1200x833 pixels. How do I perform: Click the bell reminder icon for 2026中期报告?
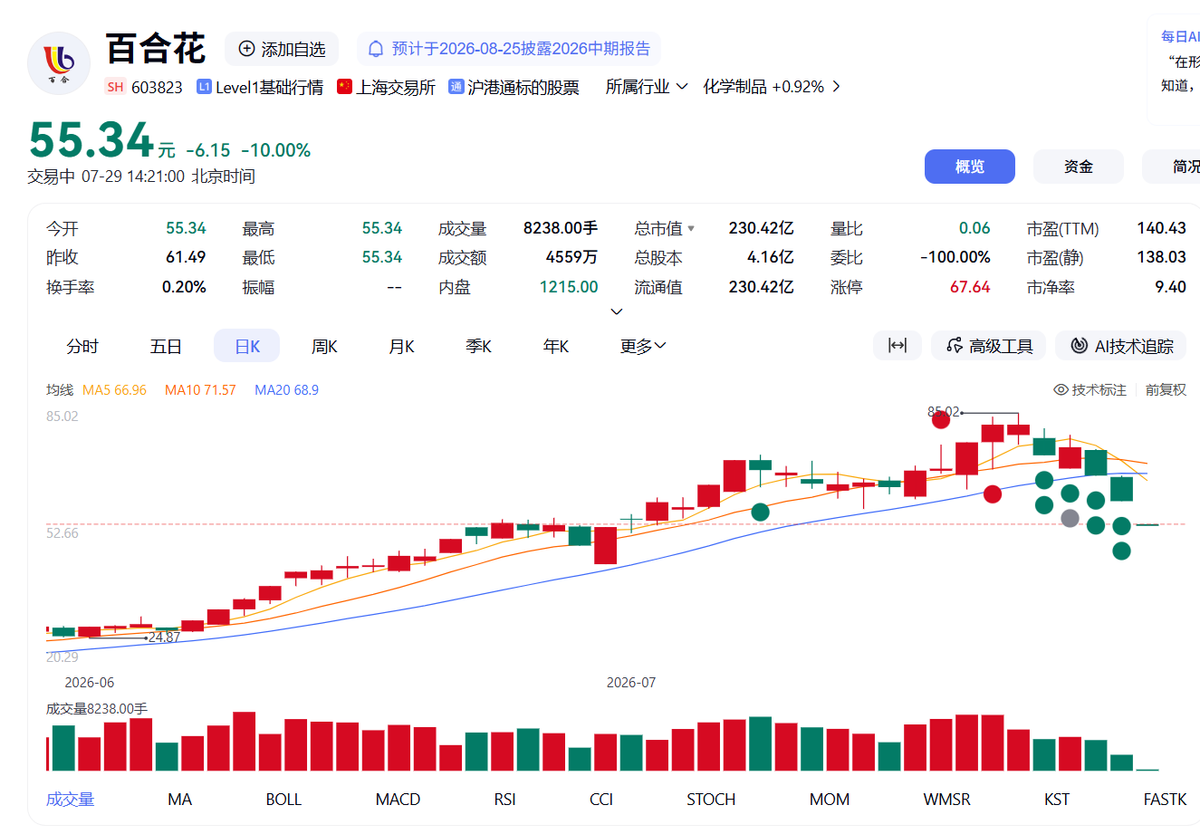point(376,49)
